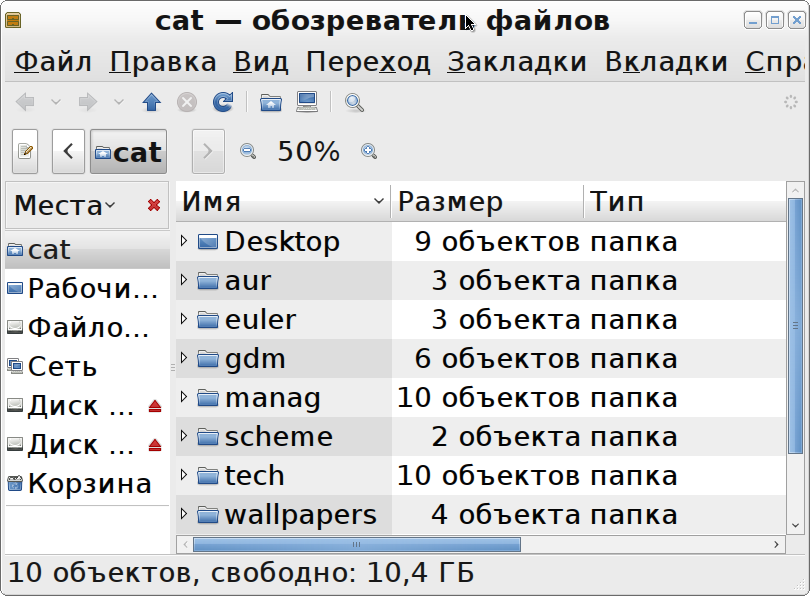Reload the current folder view
This screenshot has height=596, width=810.
(x=223, y=102)
